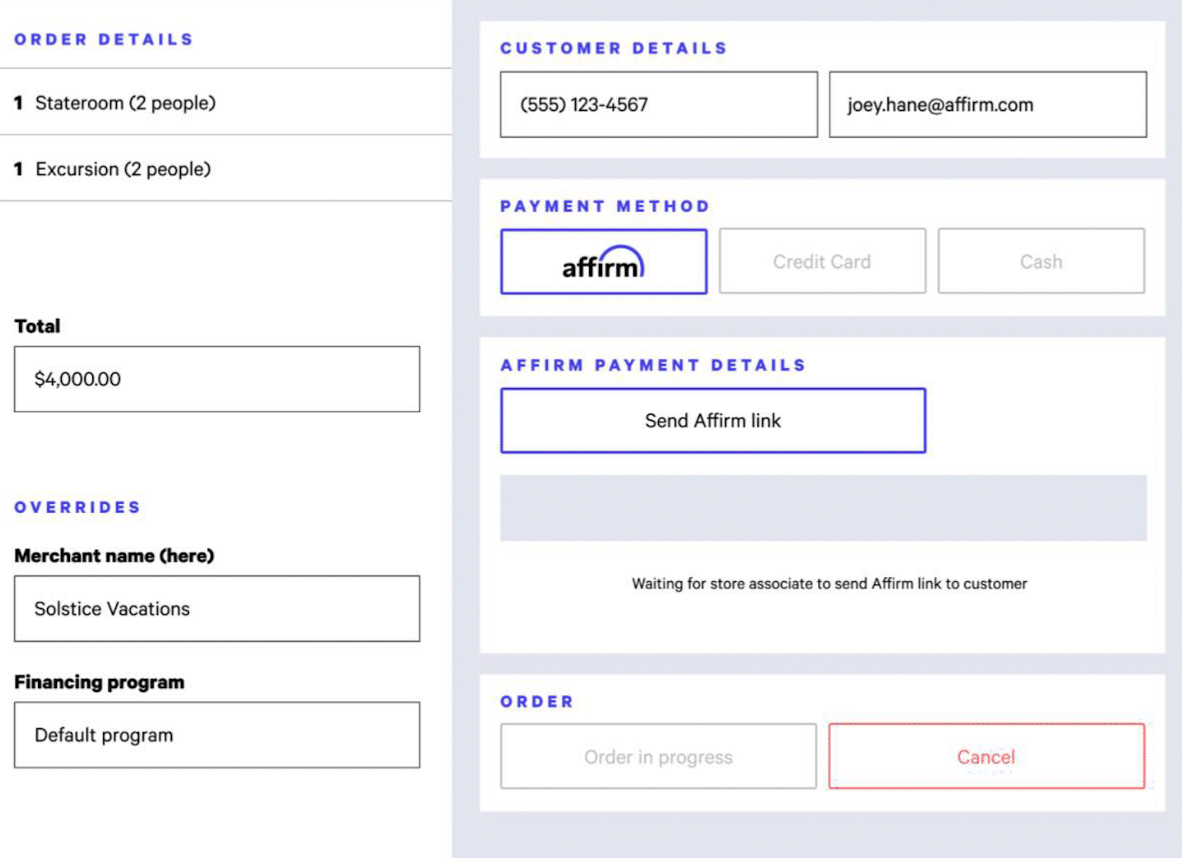Click the gray Affirm status bar

coord(823,508)
